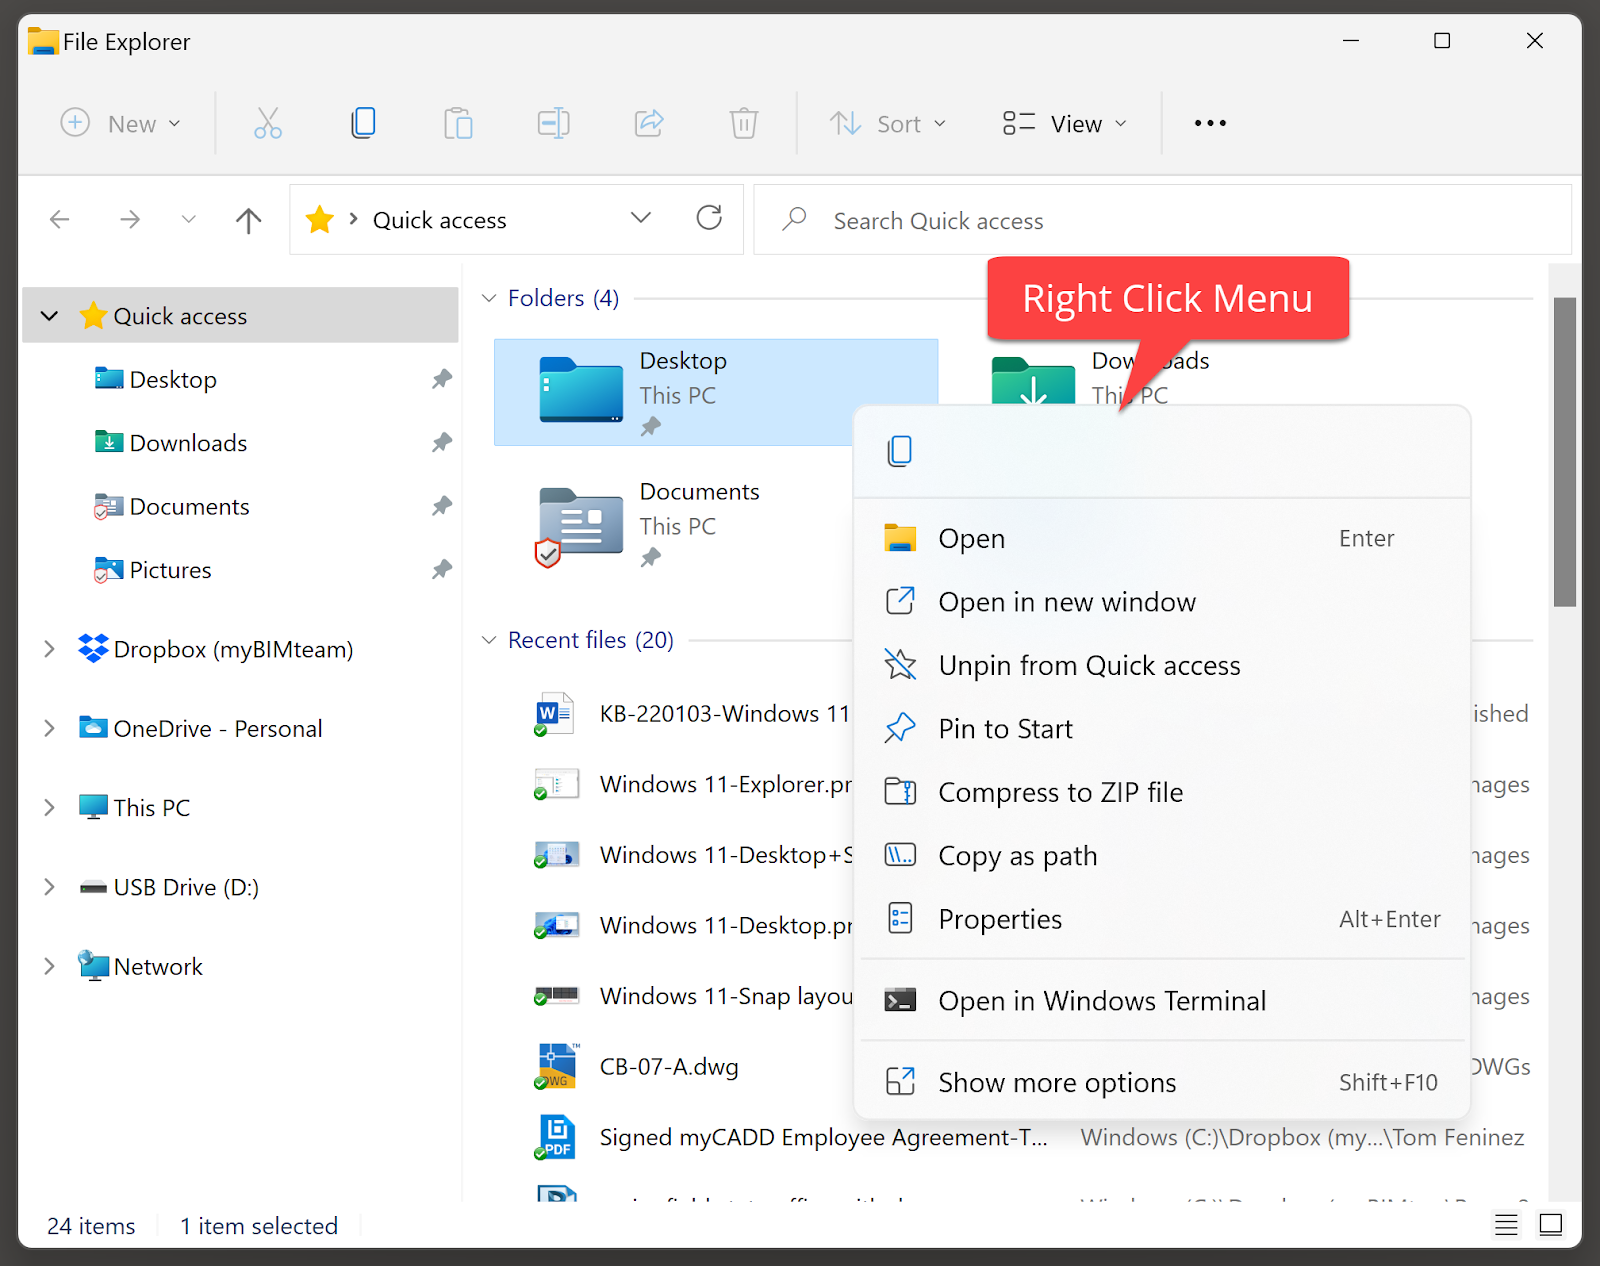
Task: Click the Rename icon in the toolbar
Action: pyautogui.click(x=553, y=123)
